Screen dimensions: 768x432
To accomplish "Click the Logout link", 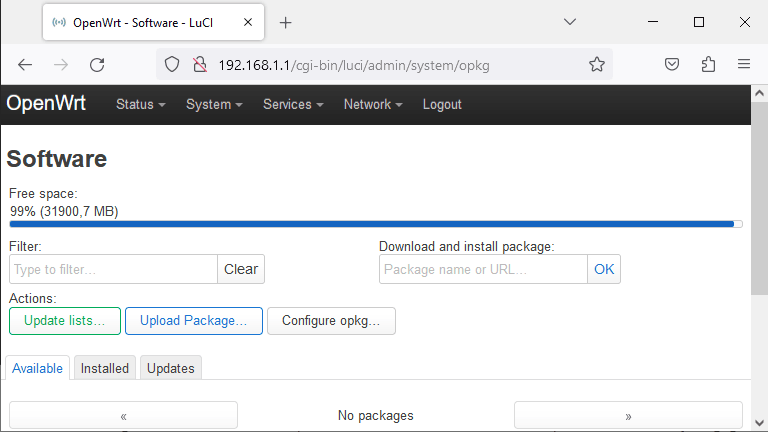I will click(442, 104).
